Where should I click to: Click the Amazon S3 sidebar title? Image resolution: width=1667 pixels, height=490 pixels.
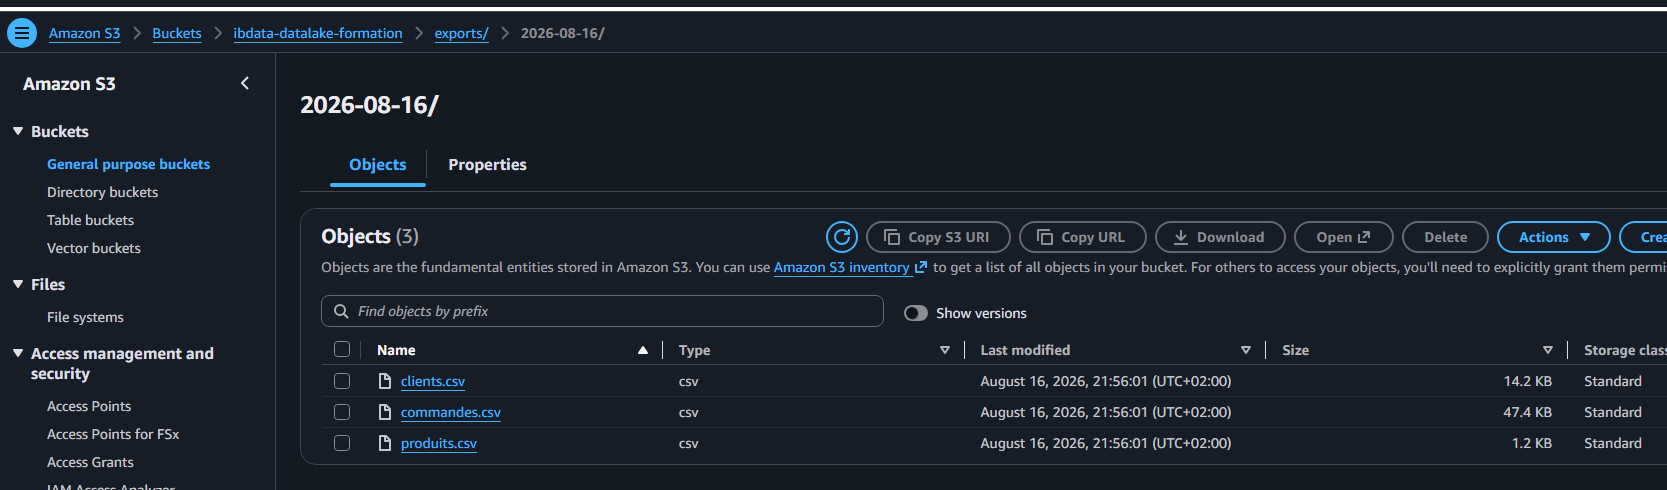coord(69,84)
